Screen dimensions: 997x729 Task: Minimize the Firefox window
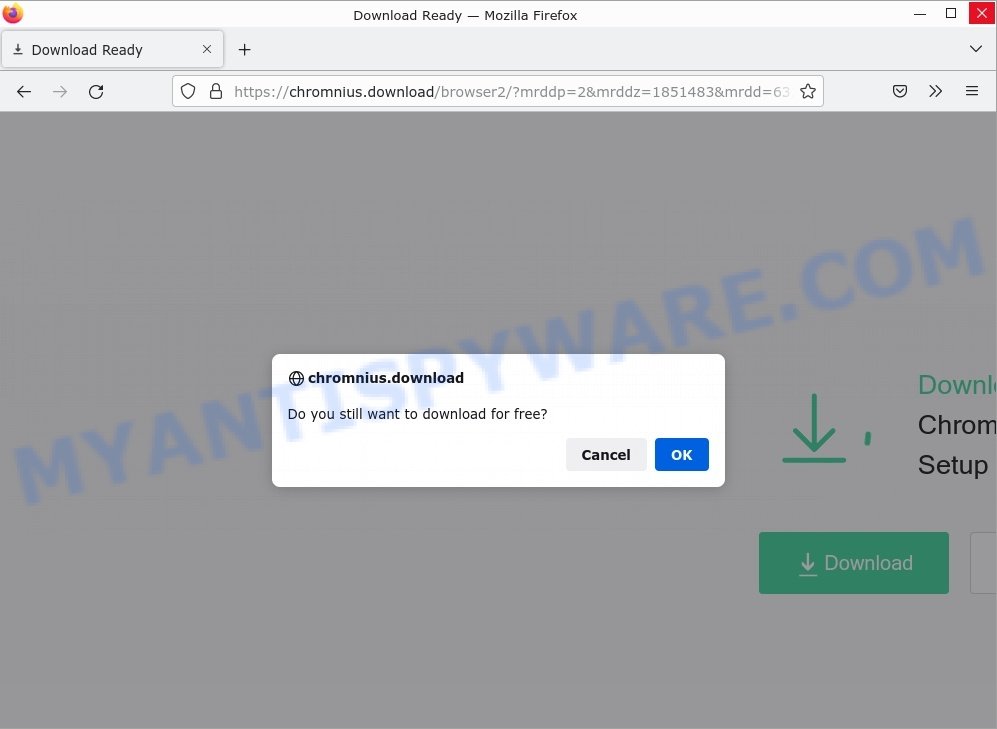(919, 13)
